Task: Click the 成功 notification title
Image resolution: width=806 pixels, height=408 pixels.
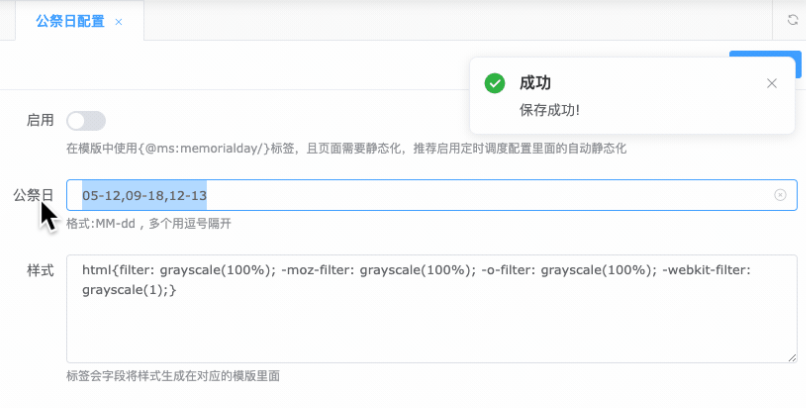Action: tap(535, 83)
